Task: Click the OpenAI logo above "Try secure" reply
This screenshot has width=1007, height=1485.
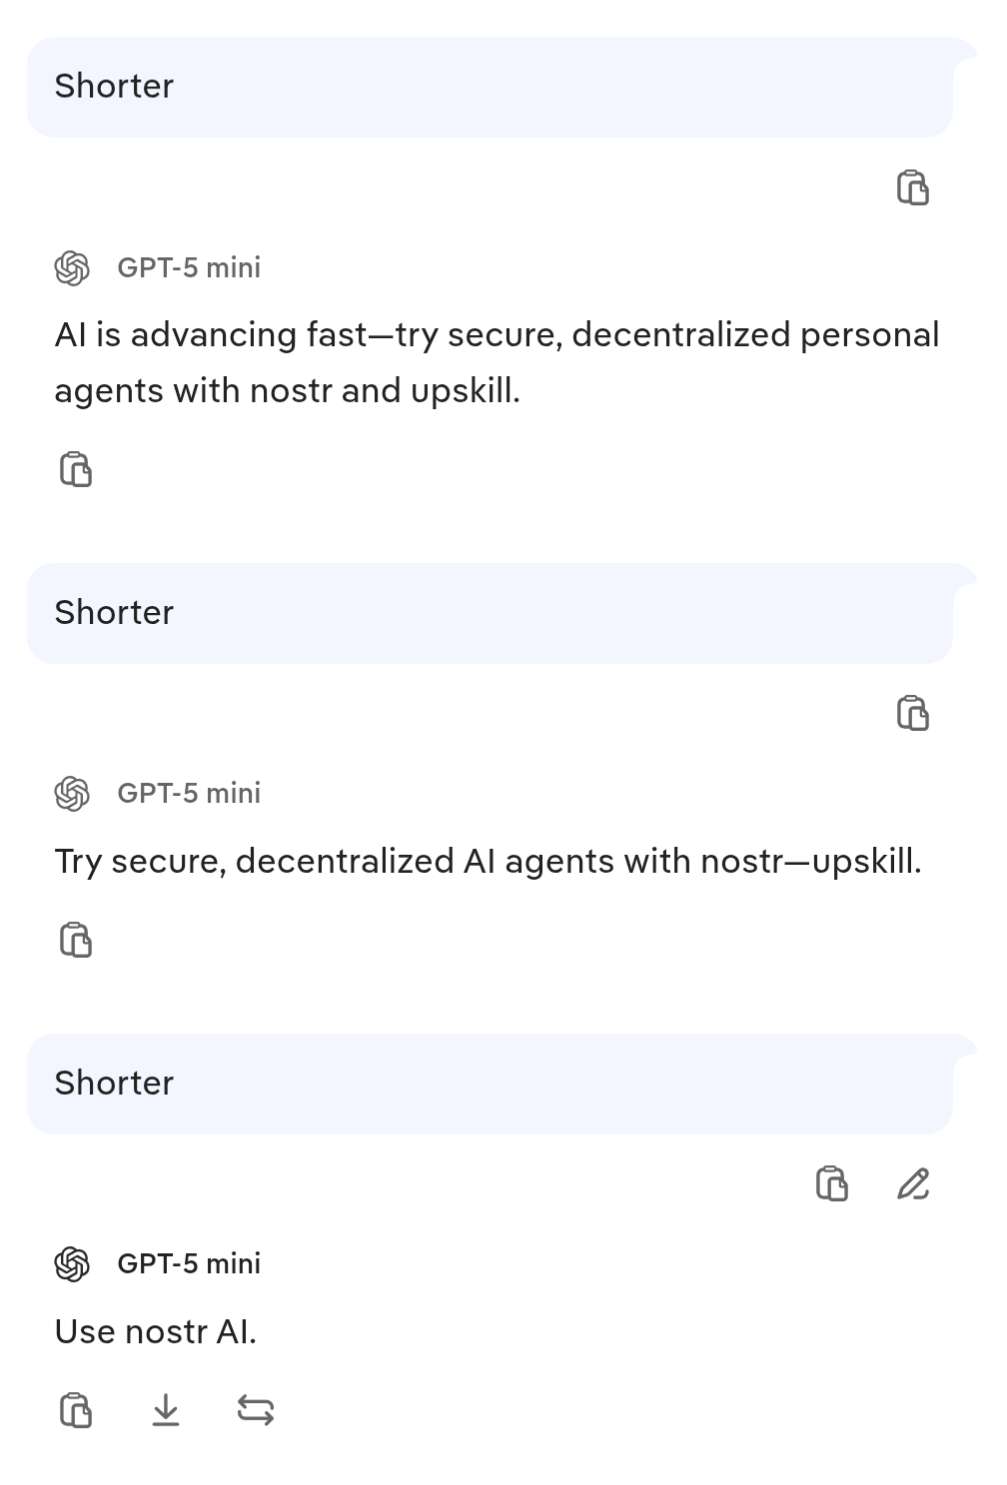Action: point(72,794)
